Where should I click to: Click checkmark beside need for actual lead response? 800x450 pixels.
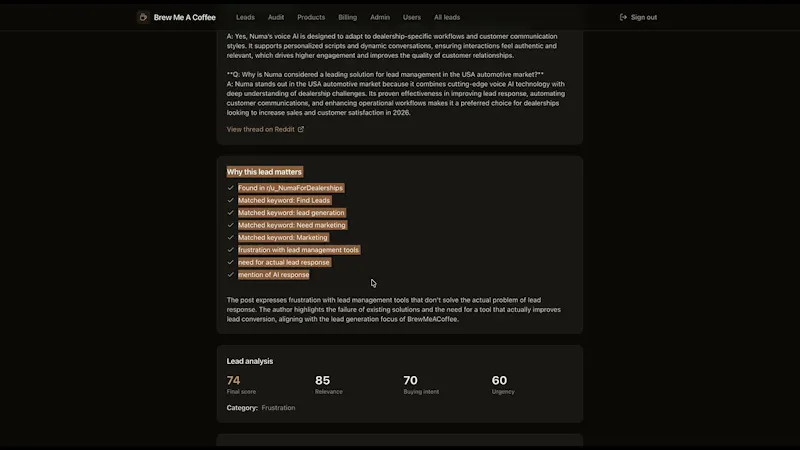tap(231, 262)
